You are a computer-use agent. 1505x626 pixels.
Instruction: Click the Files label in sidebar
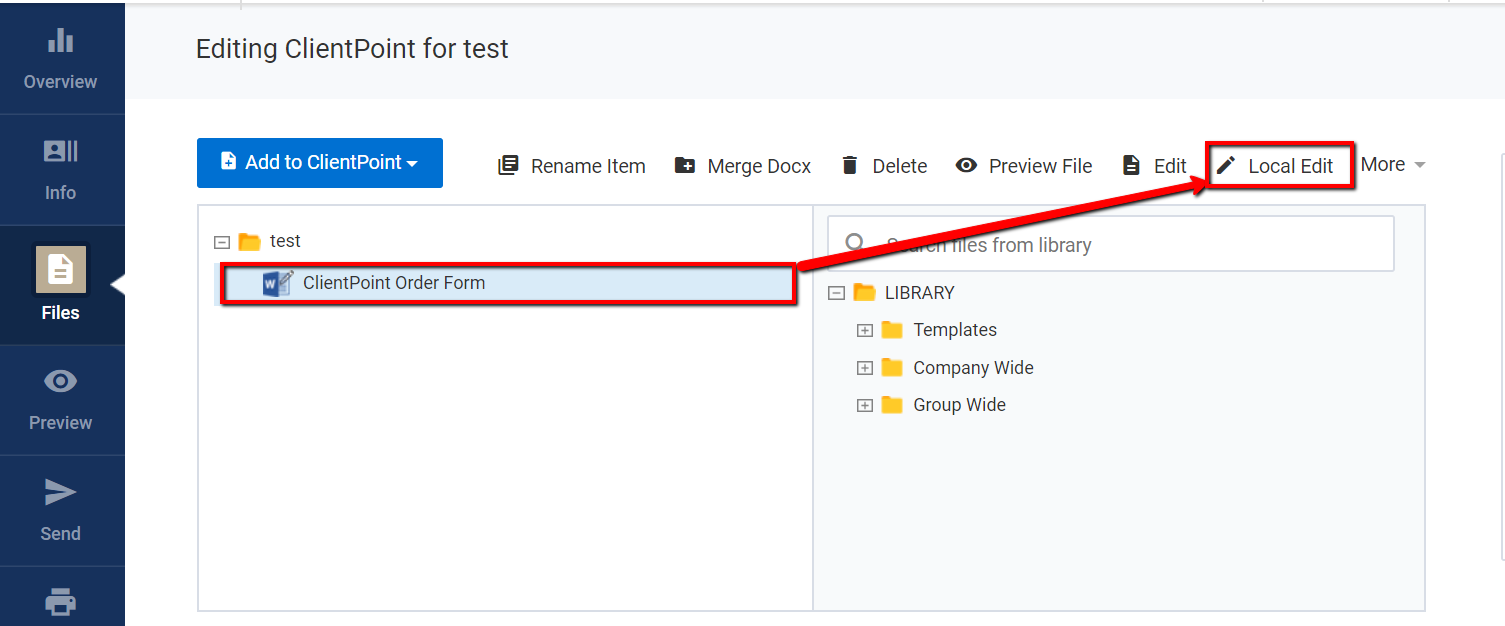[x=61, y=313]
